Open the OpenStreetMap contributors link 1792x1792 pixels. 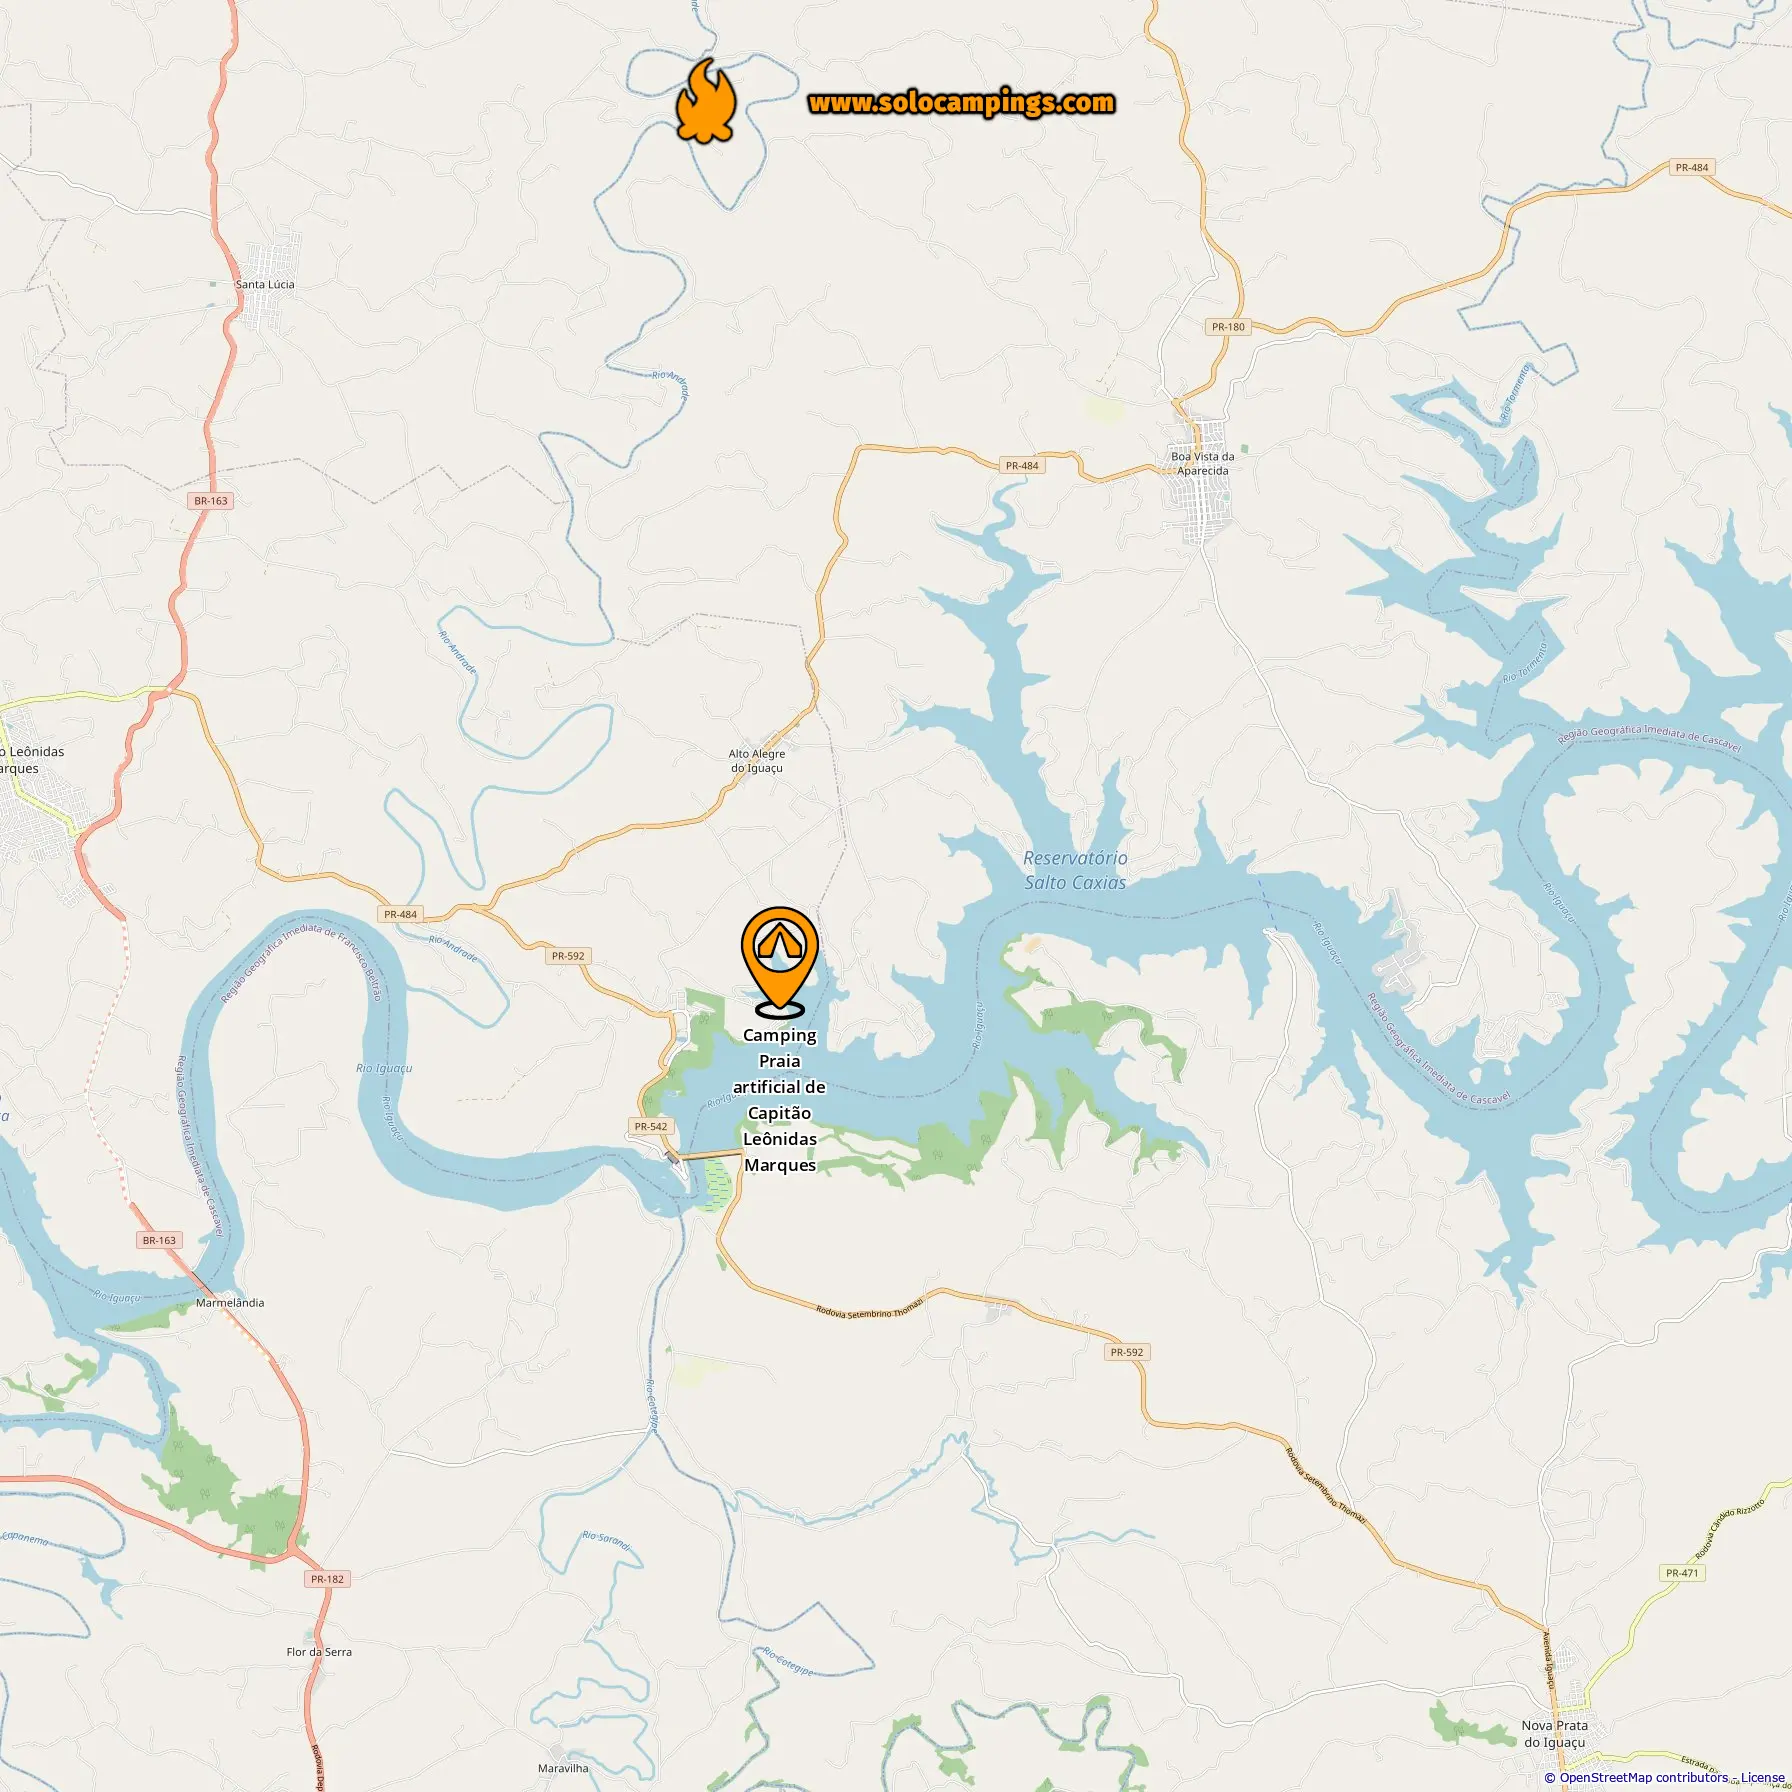point(1642,1777)
